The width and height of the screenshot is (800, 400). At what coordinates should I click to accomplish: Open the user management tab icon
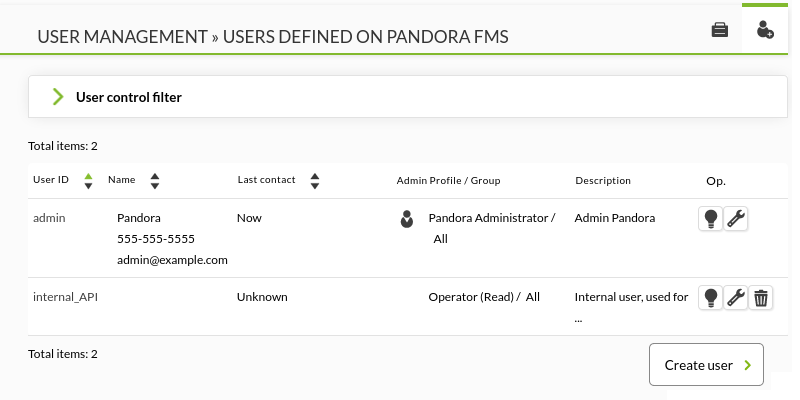[x=765, y=30]
